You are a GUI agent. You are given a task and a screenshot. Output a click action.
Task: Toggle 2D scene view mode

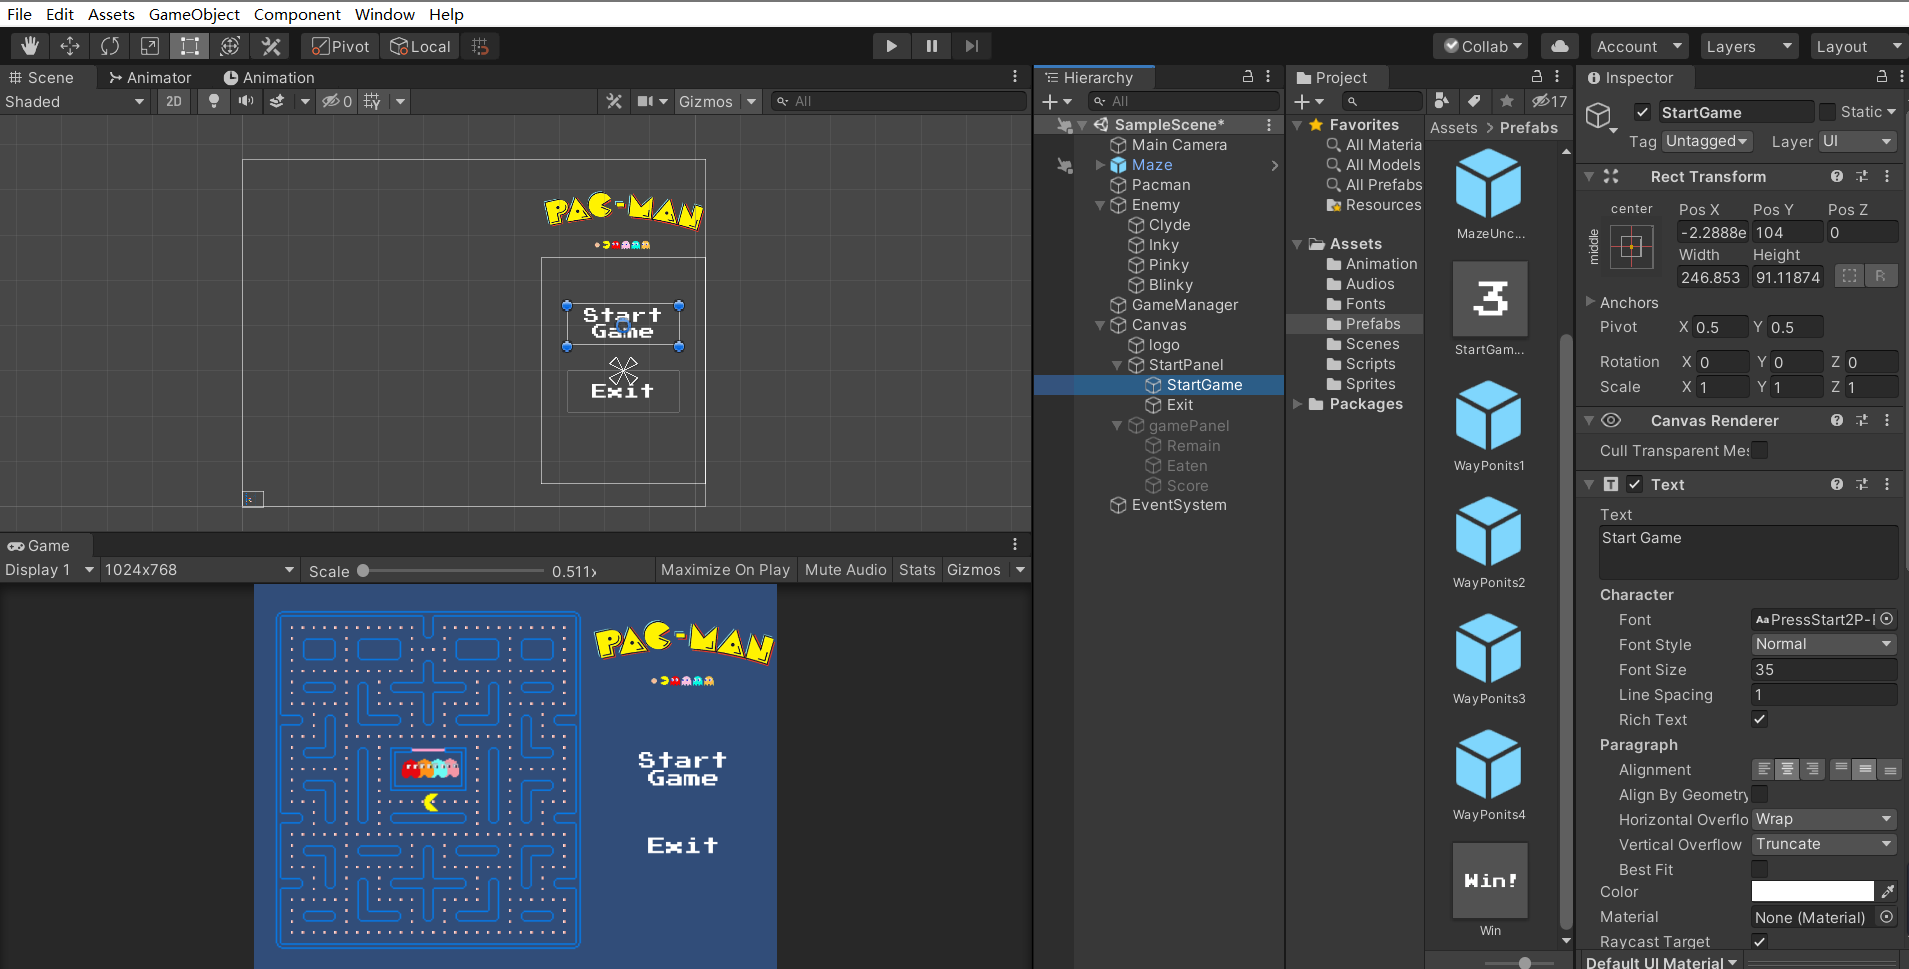[174, 101]
